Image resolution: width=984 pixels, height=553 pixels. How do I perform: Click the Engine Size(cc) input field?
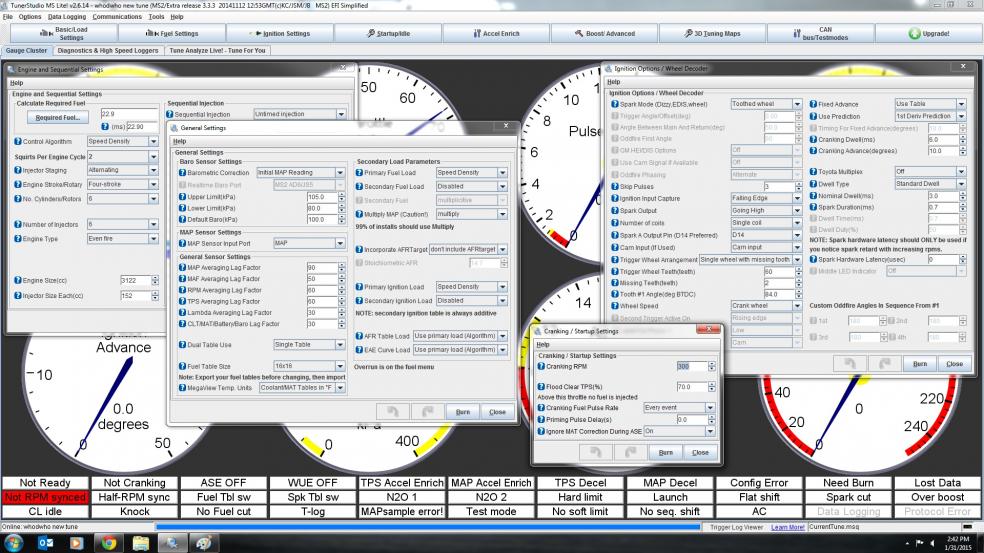coord(134,281)
